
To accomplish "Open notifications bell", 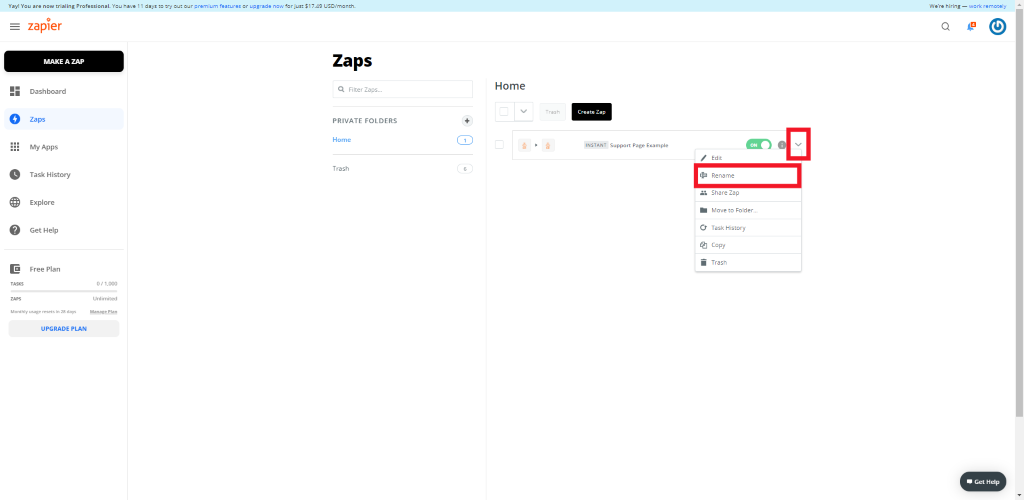I will pos(971,27).
